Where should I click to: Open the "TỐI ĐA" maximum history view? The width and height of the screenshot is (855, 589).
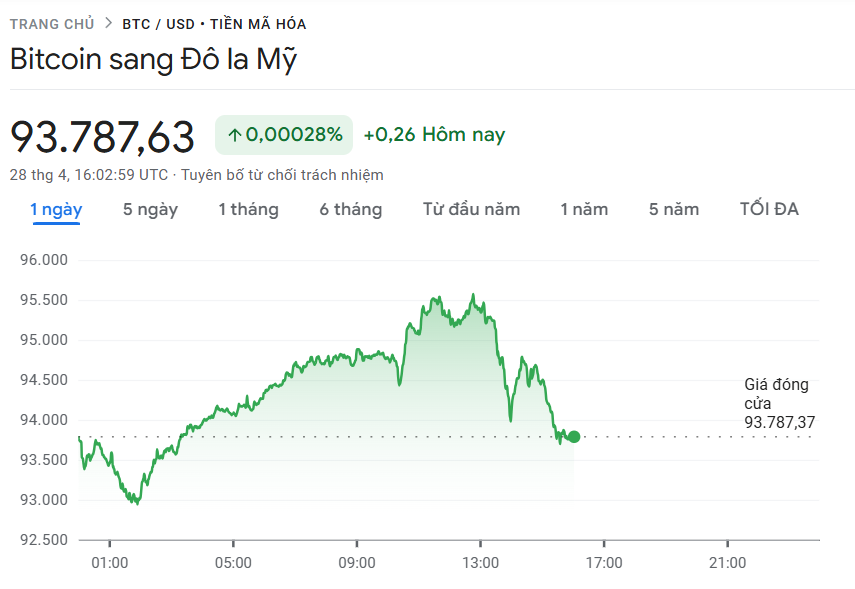point(768,209)
